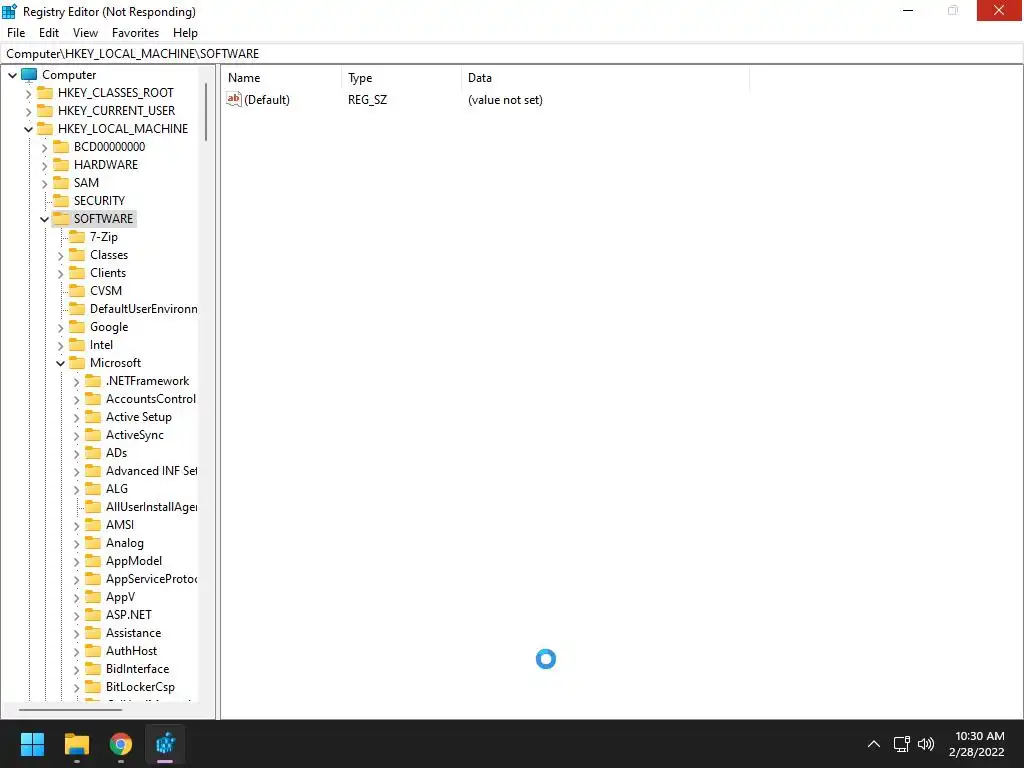Click the volume speaker tray icon
This screenshot has height=768, width=1024.
click(926, 744)
